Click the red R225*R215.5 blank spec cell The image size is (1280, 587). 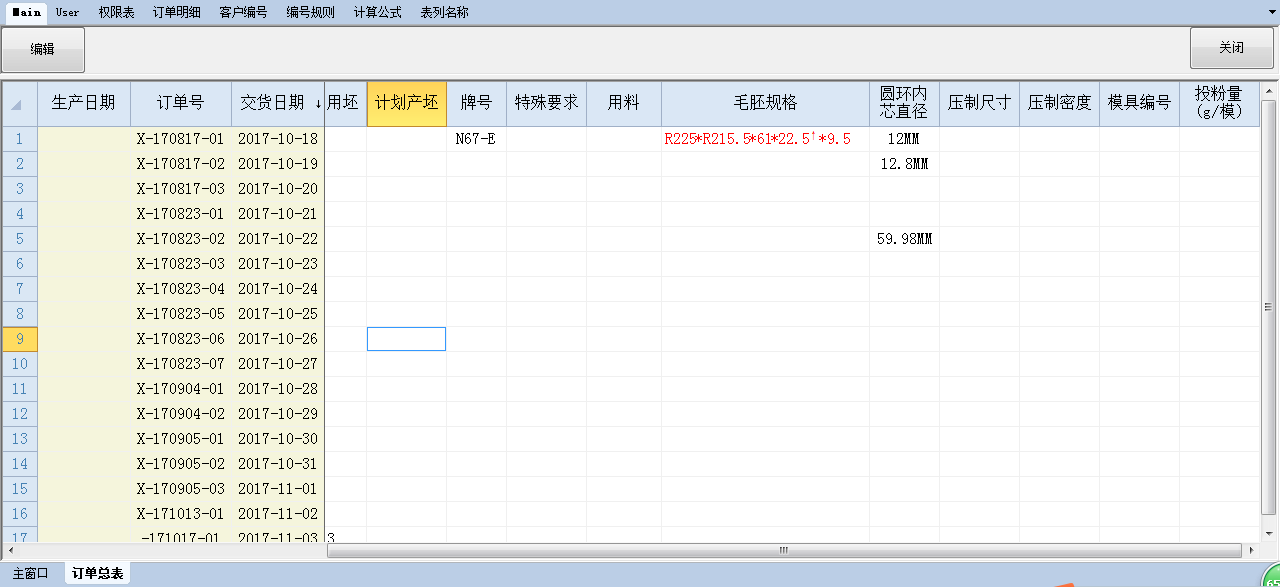point(765,139)
